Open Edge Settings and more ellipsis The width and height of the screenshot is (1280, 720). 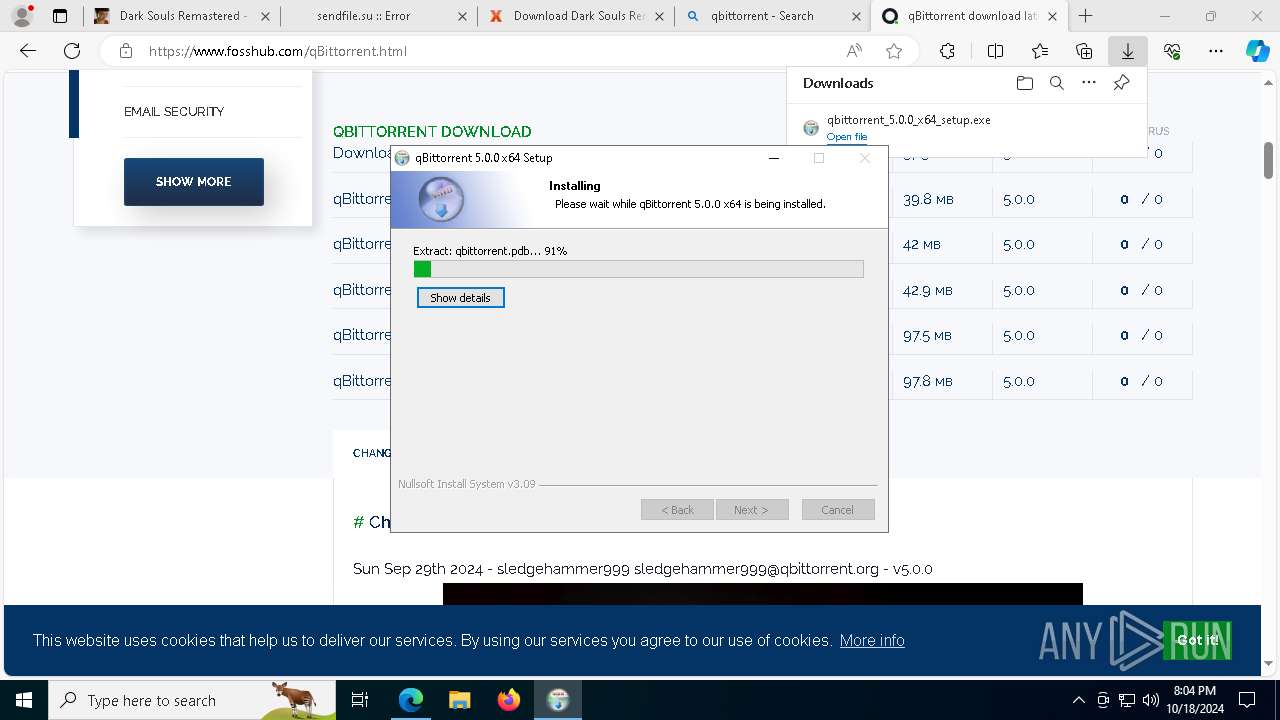pyautogui.click(x=1216, y=51)
